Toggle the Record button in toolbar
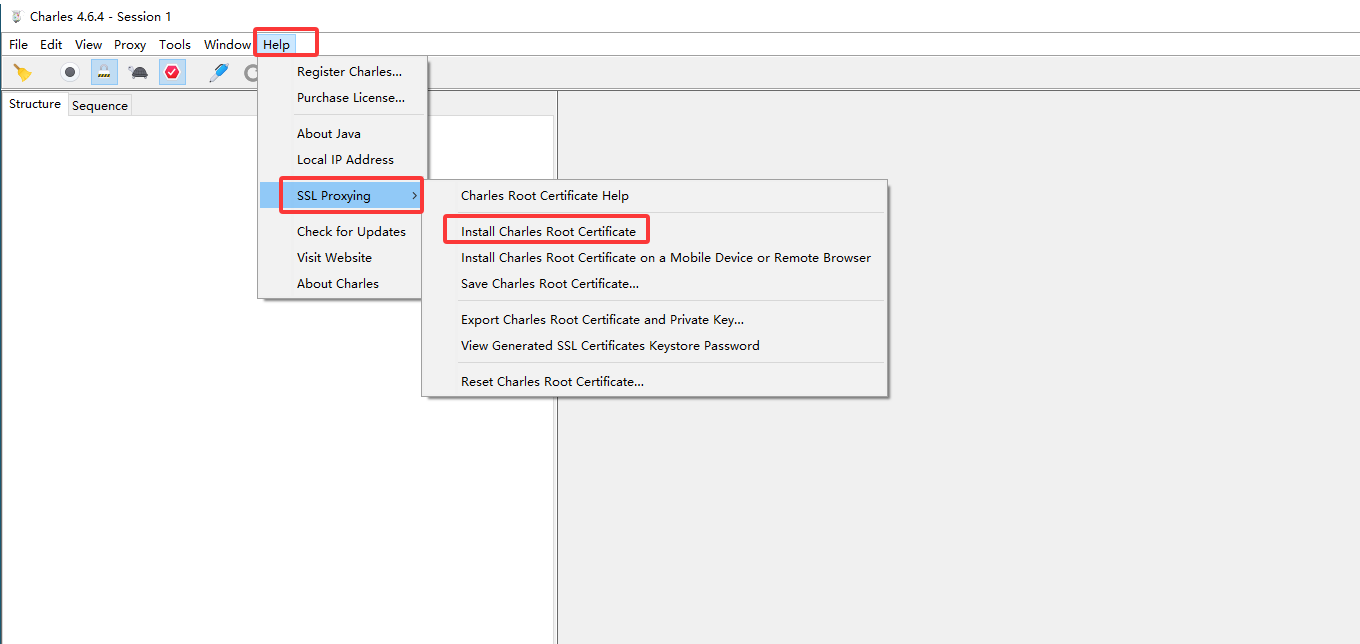This screenshot has height=644, width=1360. [x=69, y=72]
